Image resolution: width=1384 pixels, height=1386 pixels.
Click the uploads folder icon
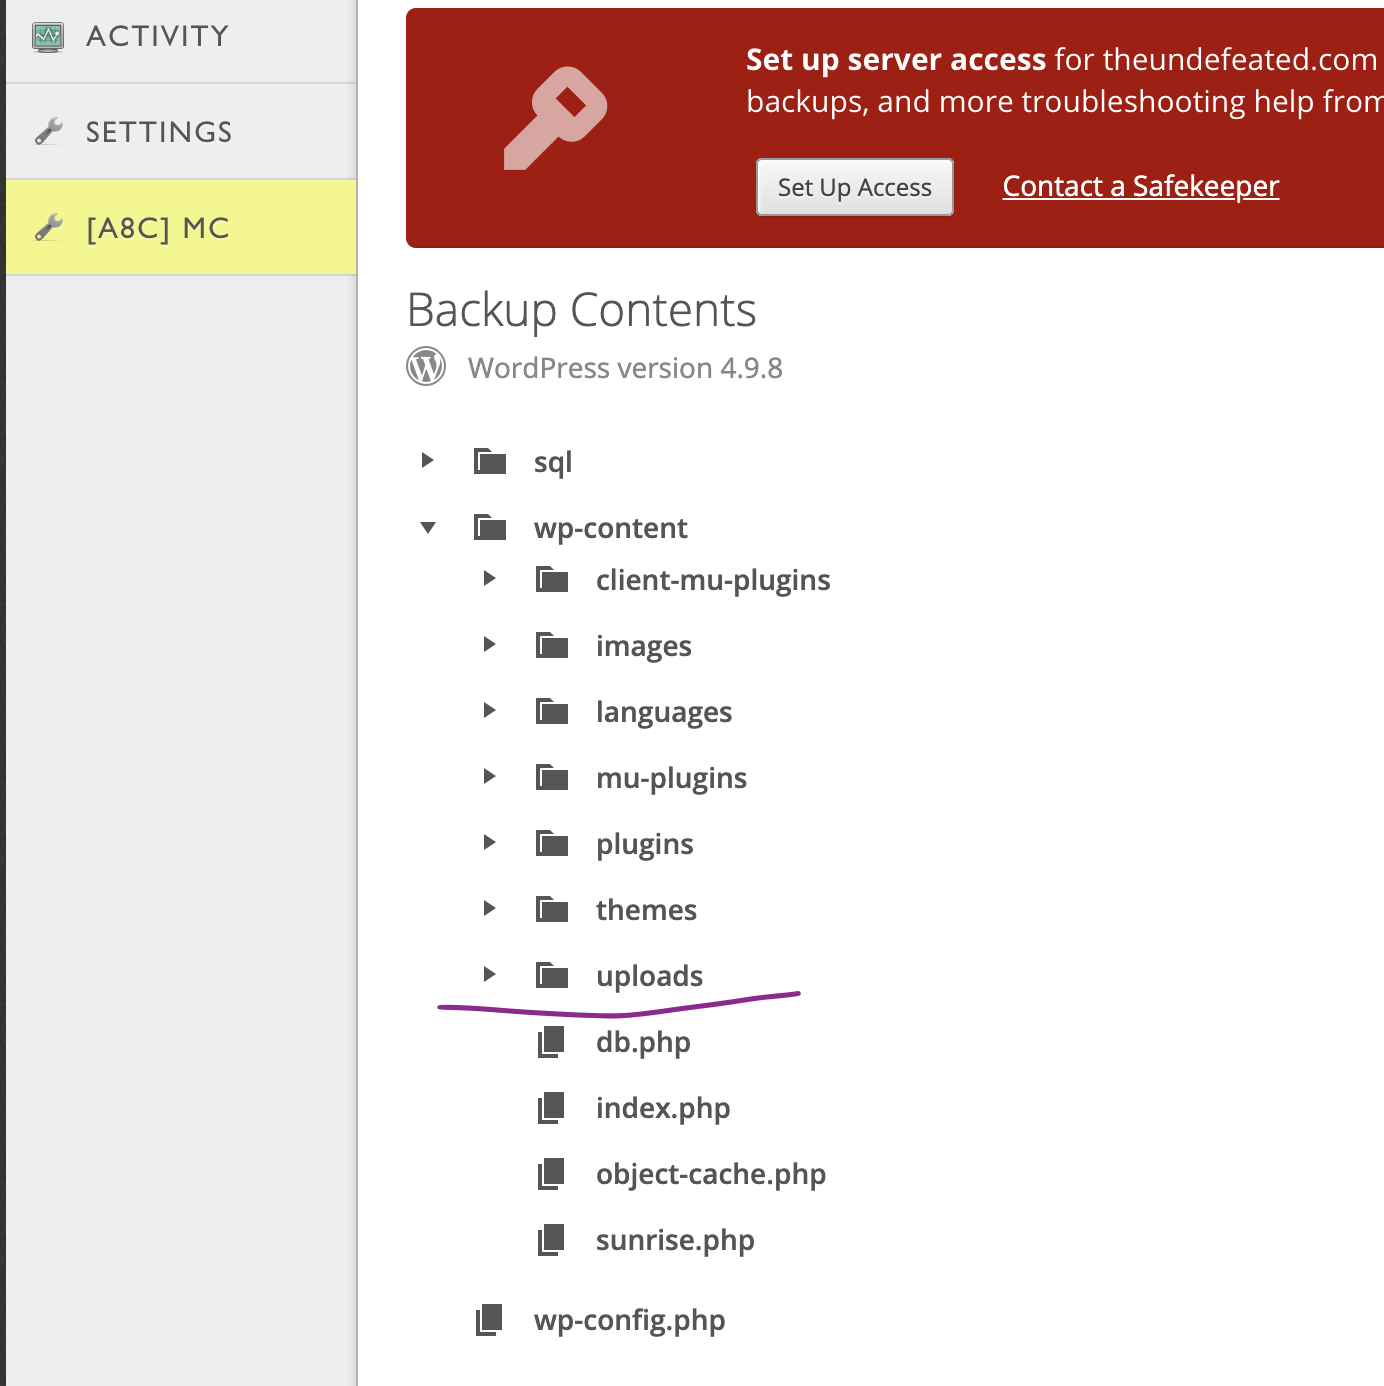[x=552, y=975]
